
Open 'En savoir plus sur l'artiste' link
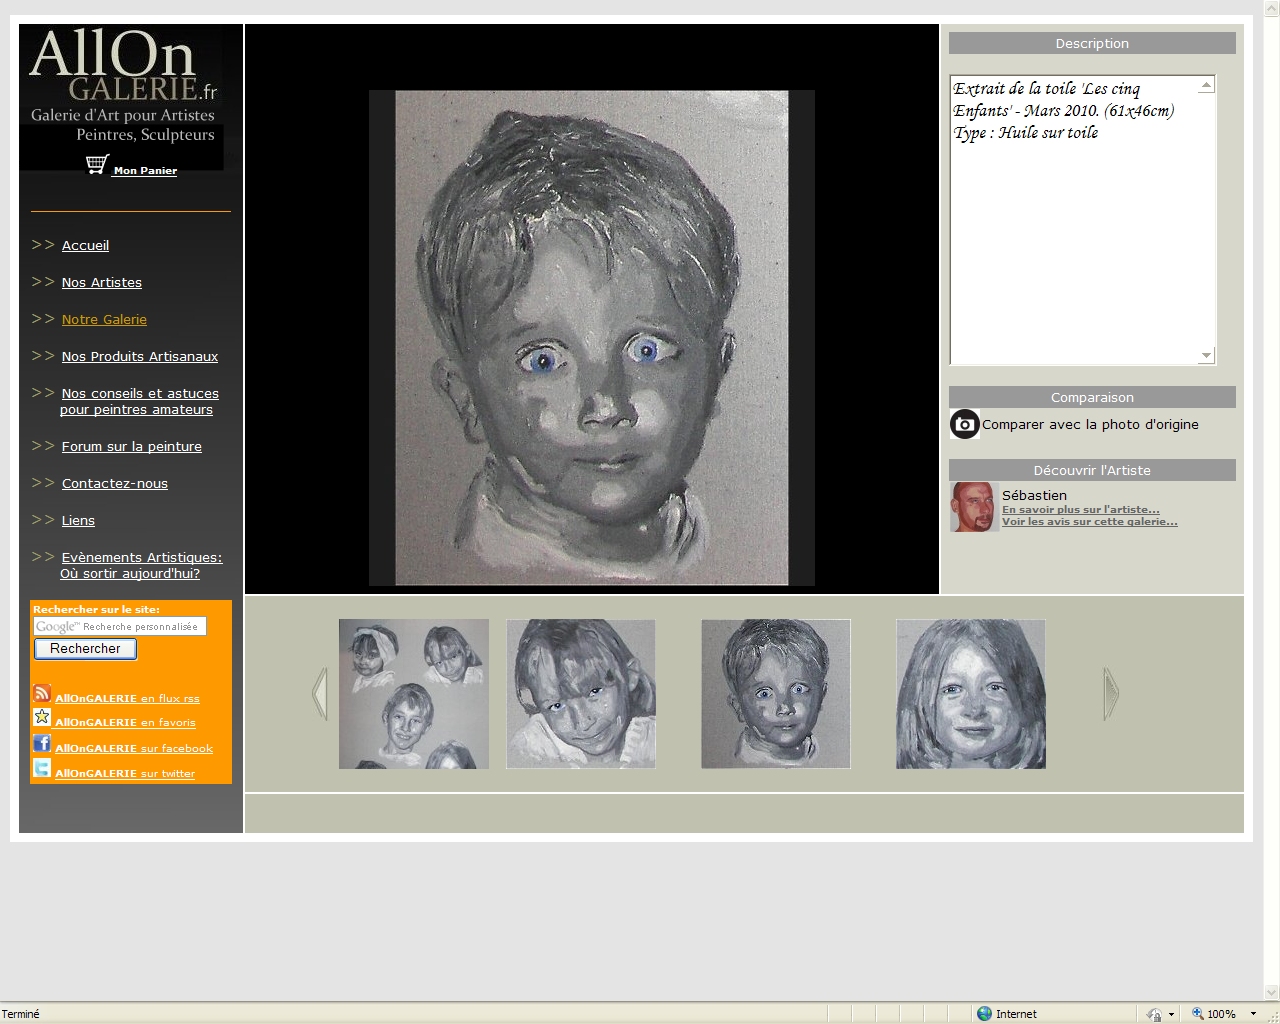tap(1080, 510)
